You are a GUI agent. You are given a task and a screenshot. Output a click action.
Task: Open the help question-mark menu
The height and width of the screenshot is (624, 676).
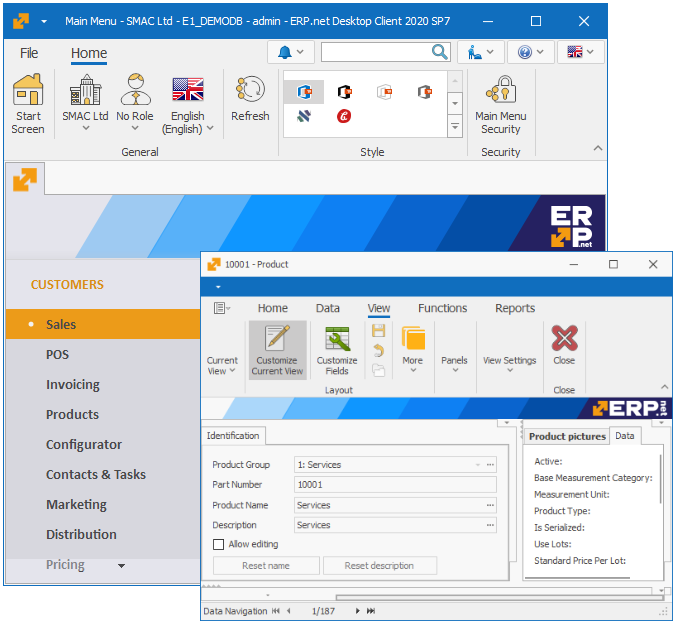[x=530, y=52]
